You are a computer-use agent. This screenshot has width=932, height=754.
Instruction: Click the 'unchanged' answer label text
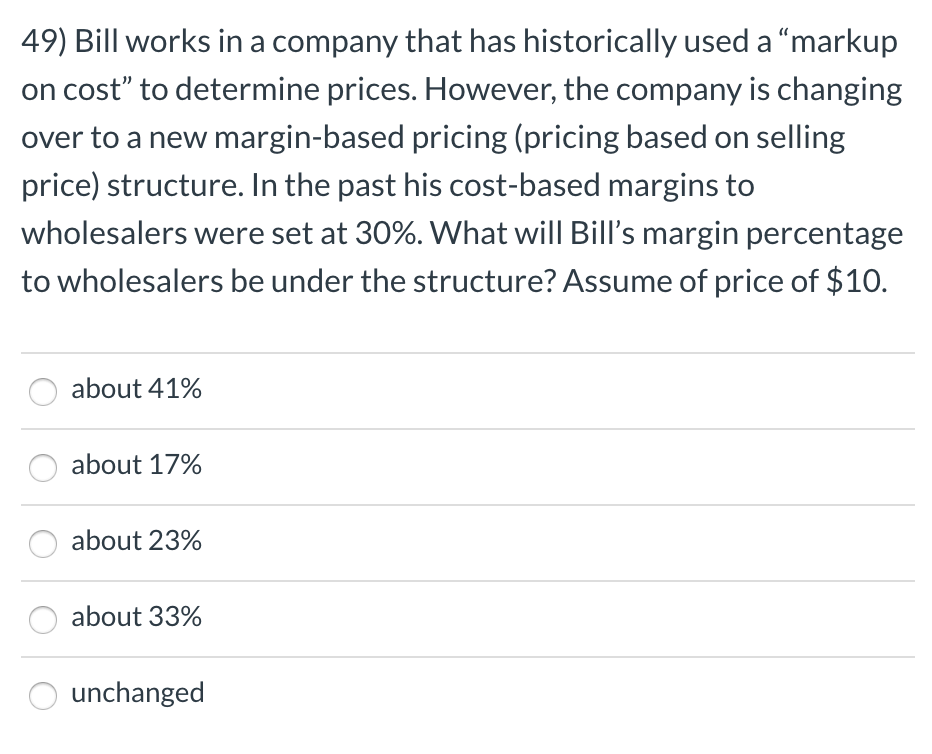tap(138, 693)
